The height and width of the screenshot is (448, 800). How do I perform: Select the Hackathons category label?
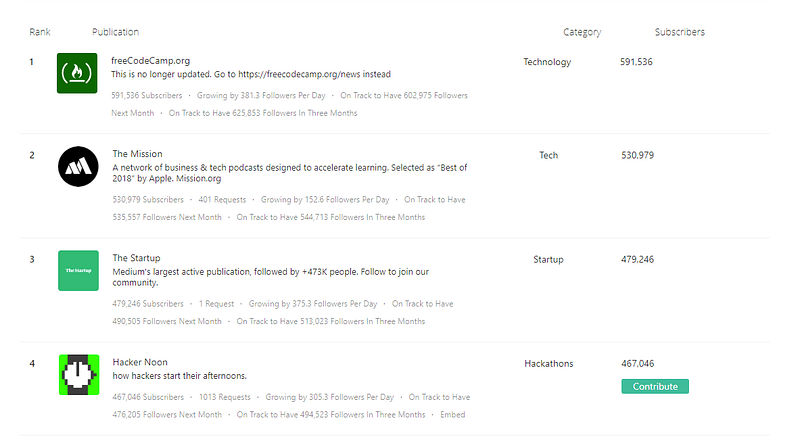pyautogui.click(x=548, y=363)
